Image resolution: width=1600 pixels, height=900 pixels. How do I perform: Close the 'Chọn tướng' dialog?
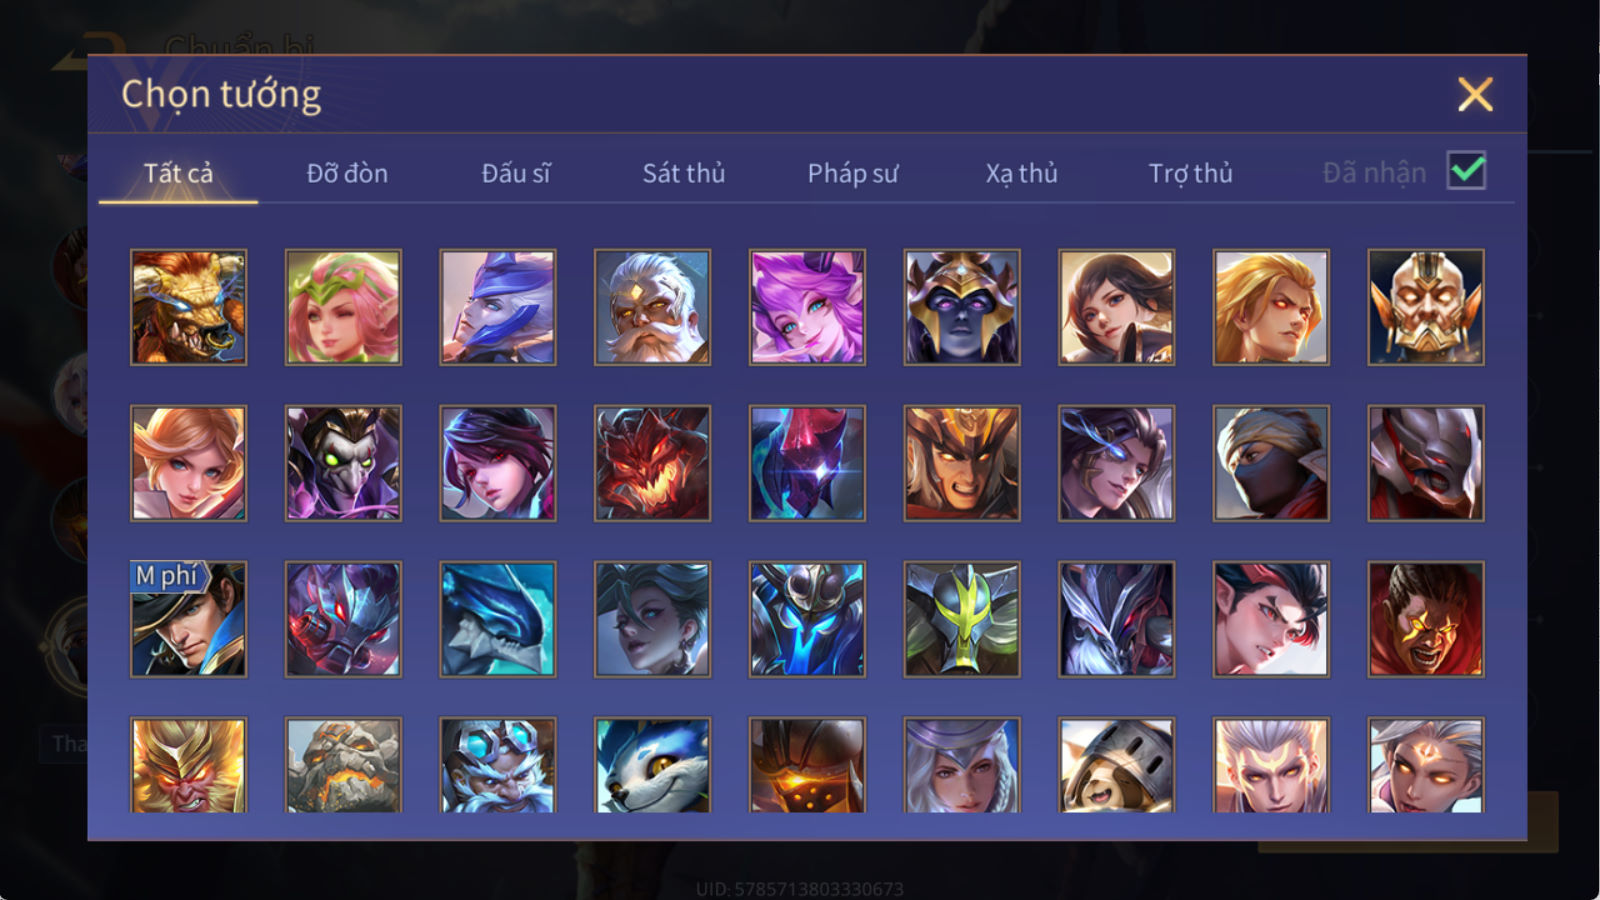click(1475, 95)
